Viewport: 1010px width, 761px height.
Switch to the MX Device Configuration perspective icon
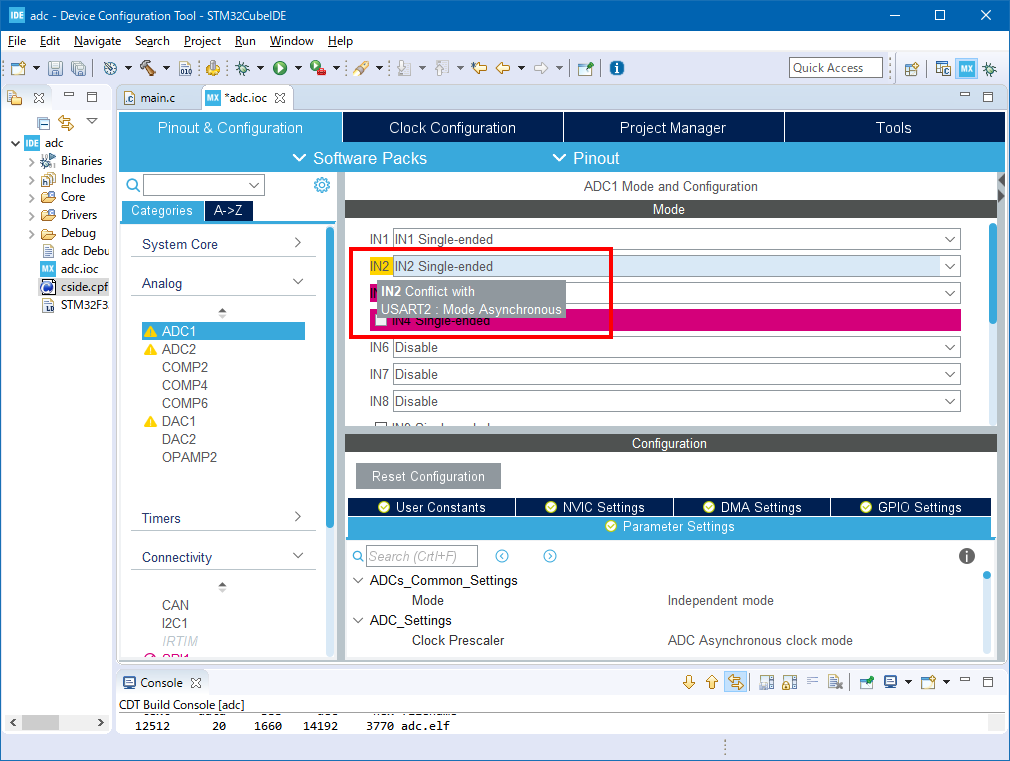(x=966, y=69)
